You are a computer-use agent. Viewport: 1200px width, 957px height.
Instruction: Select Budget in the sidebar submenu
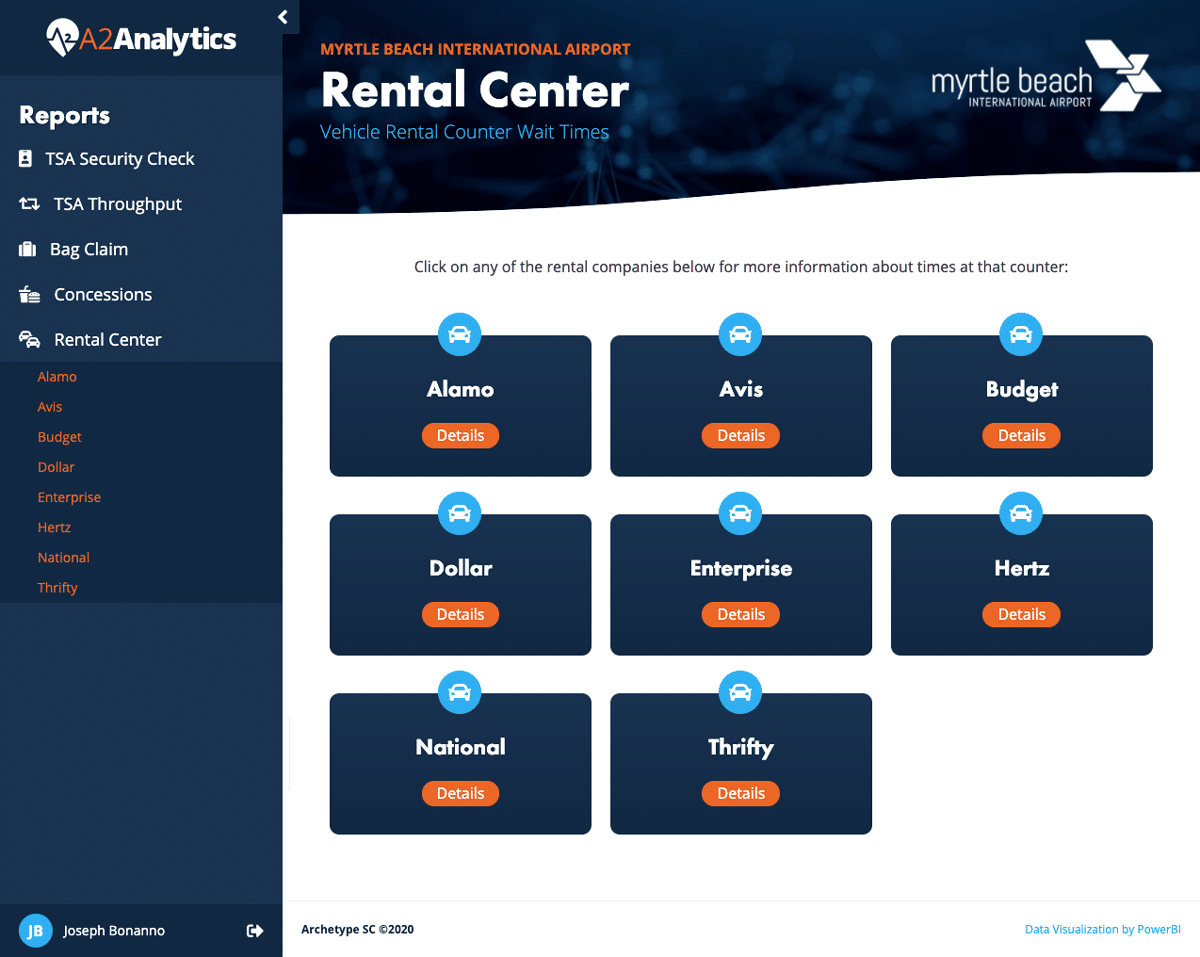(60, 437)
